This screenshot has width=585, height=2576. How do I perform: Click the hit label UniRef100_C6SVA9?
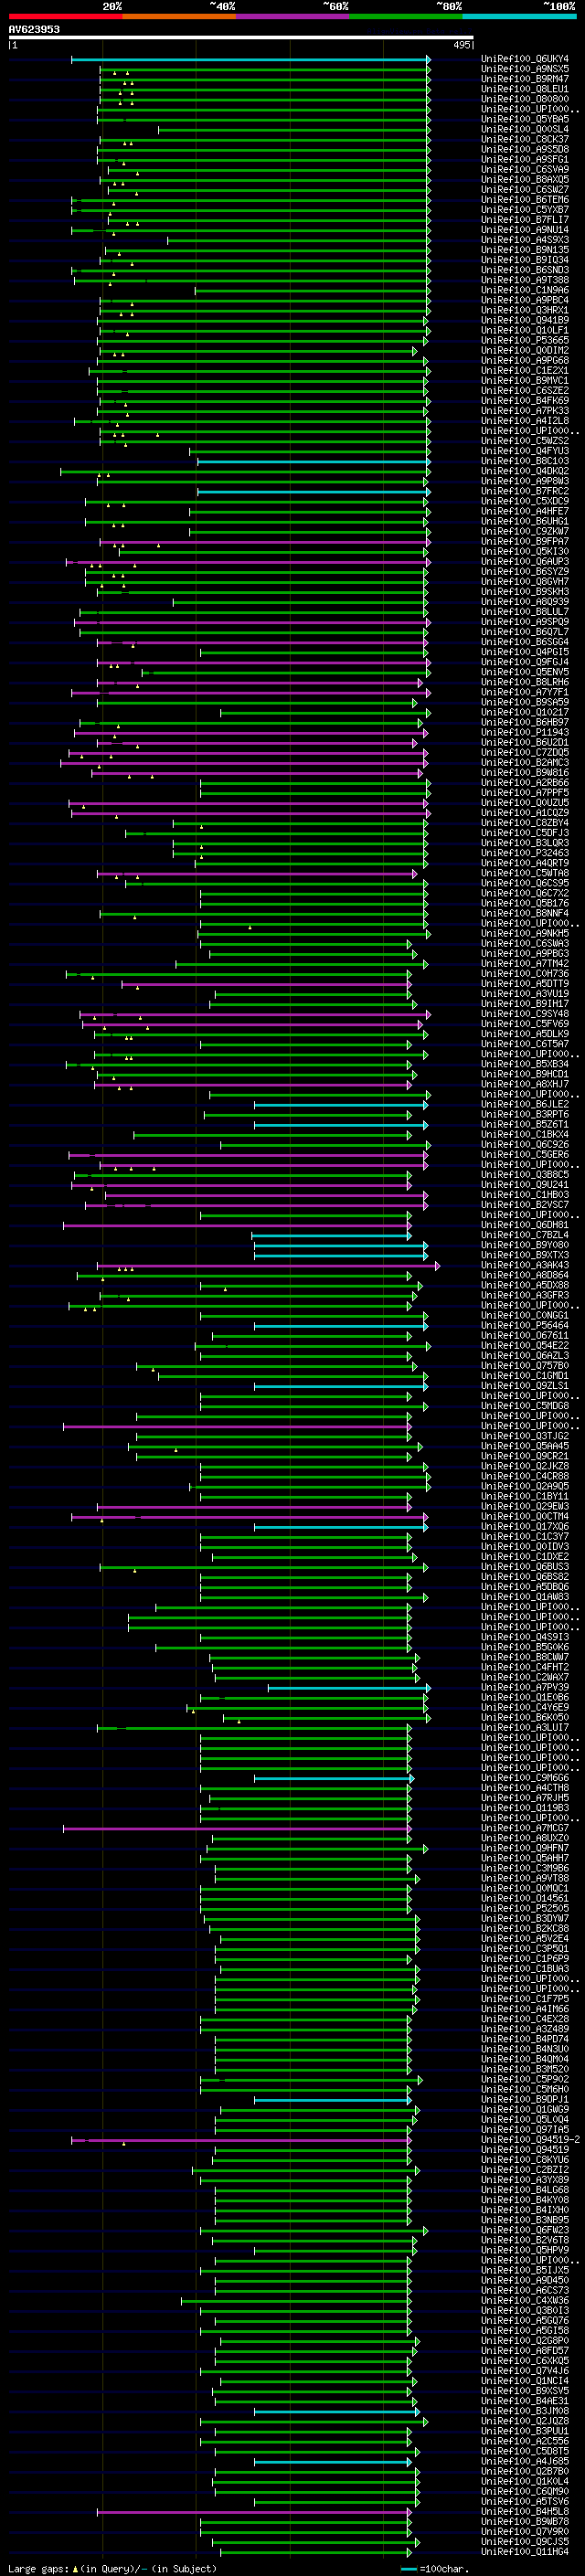pos(525,169)
